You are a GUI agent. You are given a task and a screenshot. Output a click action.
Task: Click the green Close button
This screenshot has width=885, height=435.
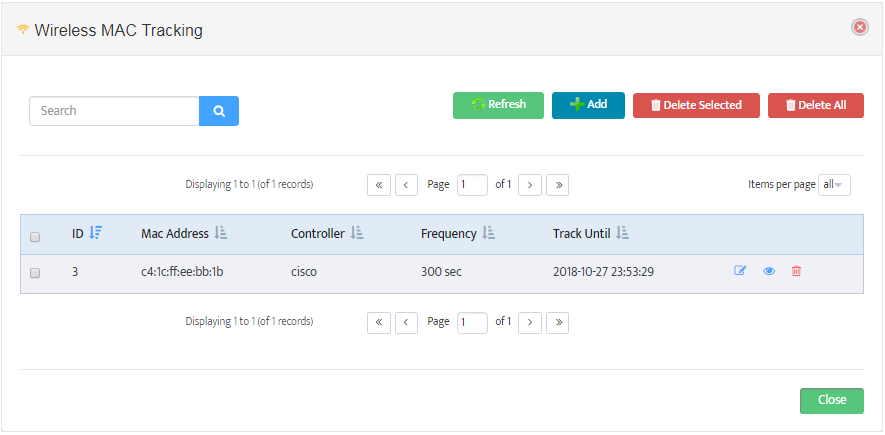(x=831, y=400)
